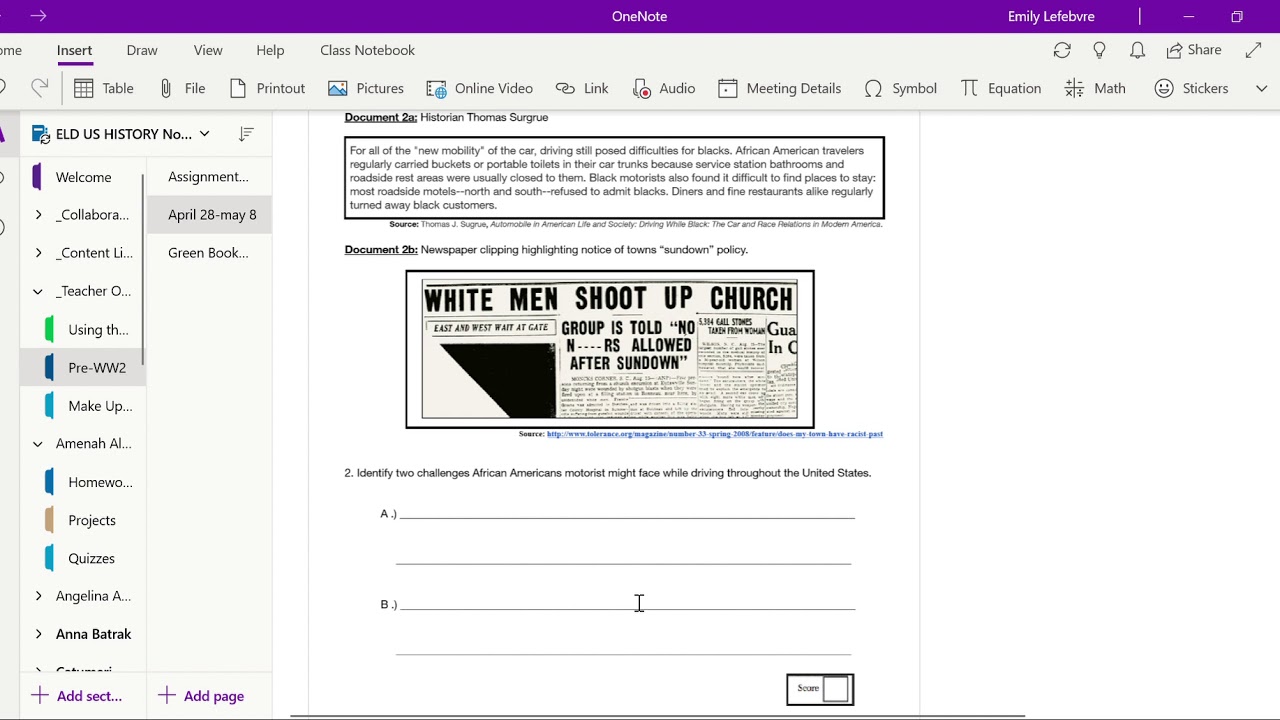Open the Stickers gallery
The image size is (1280, 720).
pyautogui.click(x=1191, y=88)
